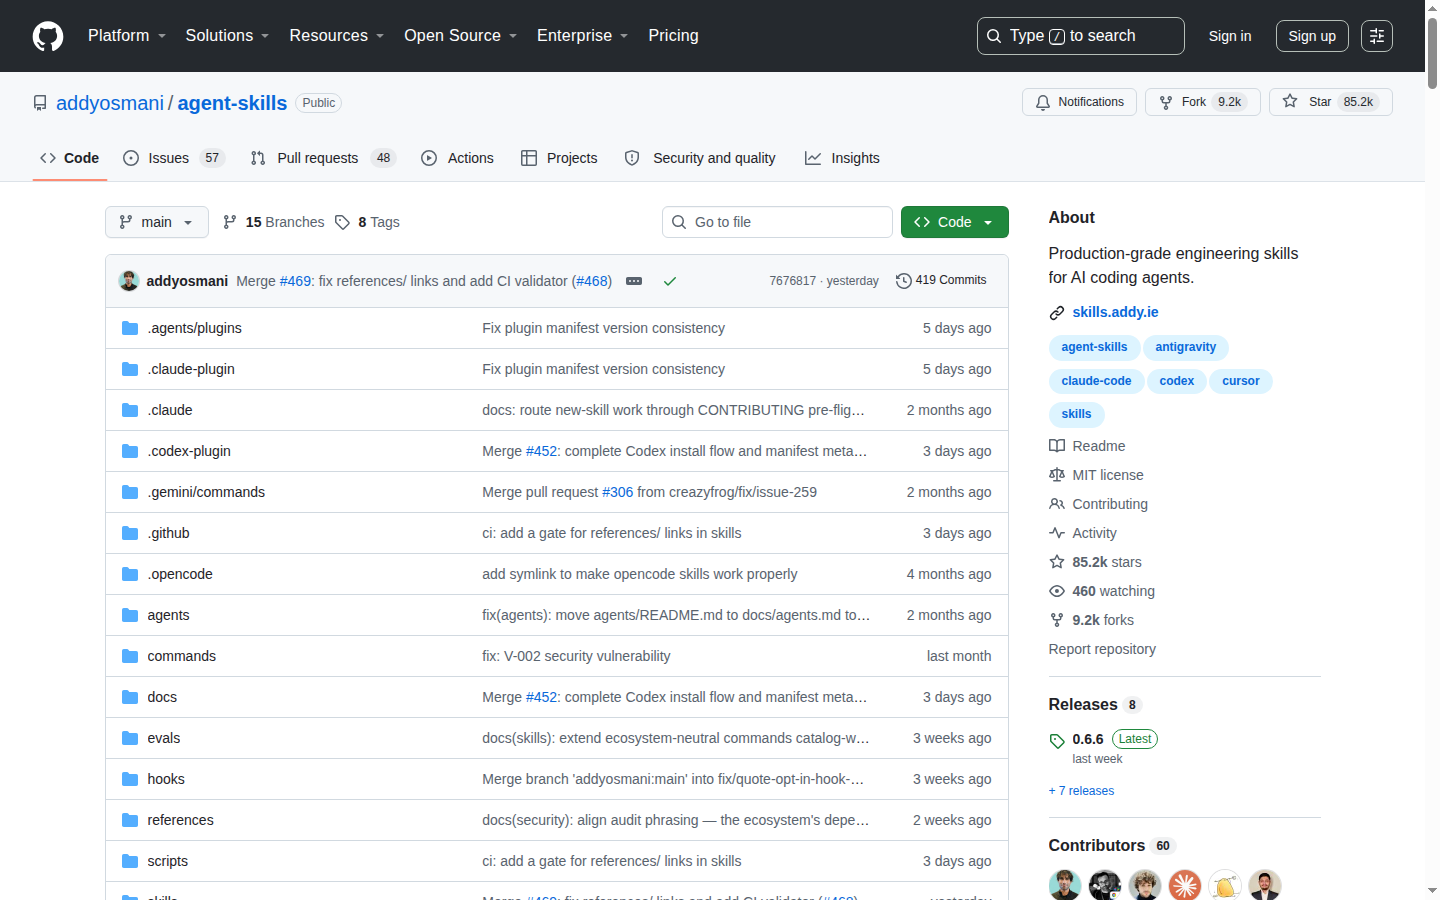Switch to the Issues tab
The height and width of the screenshot is (900, 1440).
174,158
